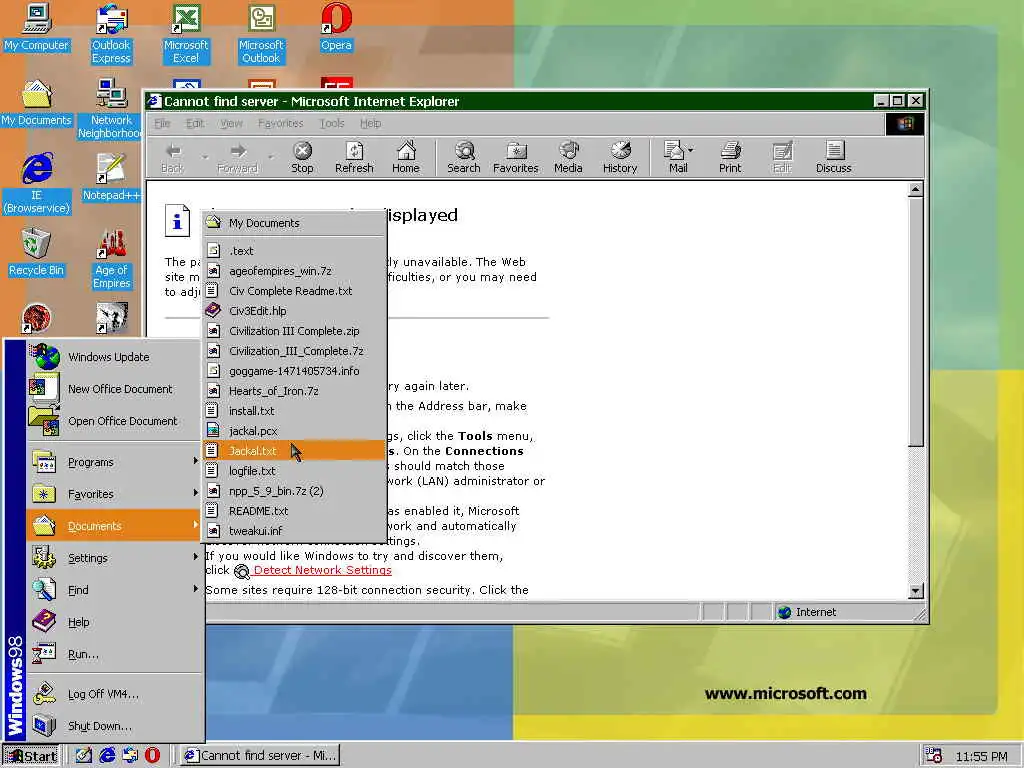
Task: Open ageofempires_win.7z from recent documents
Action: click(x=294, y=270)
